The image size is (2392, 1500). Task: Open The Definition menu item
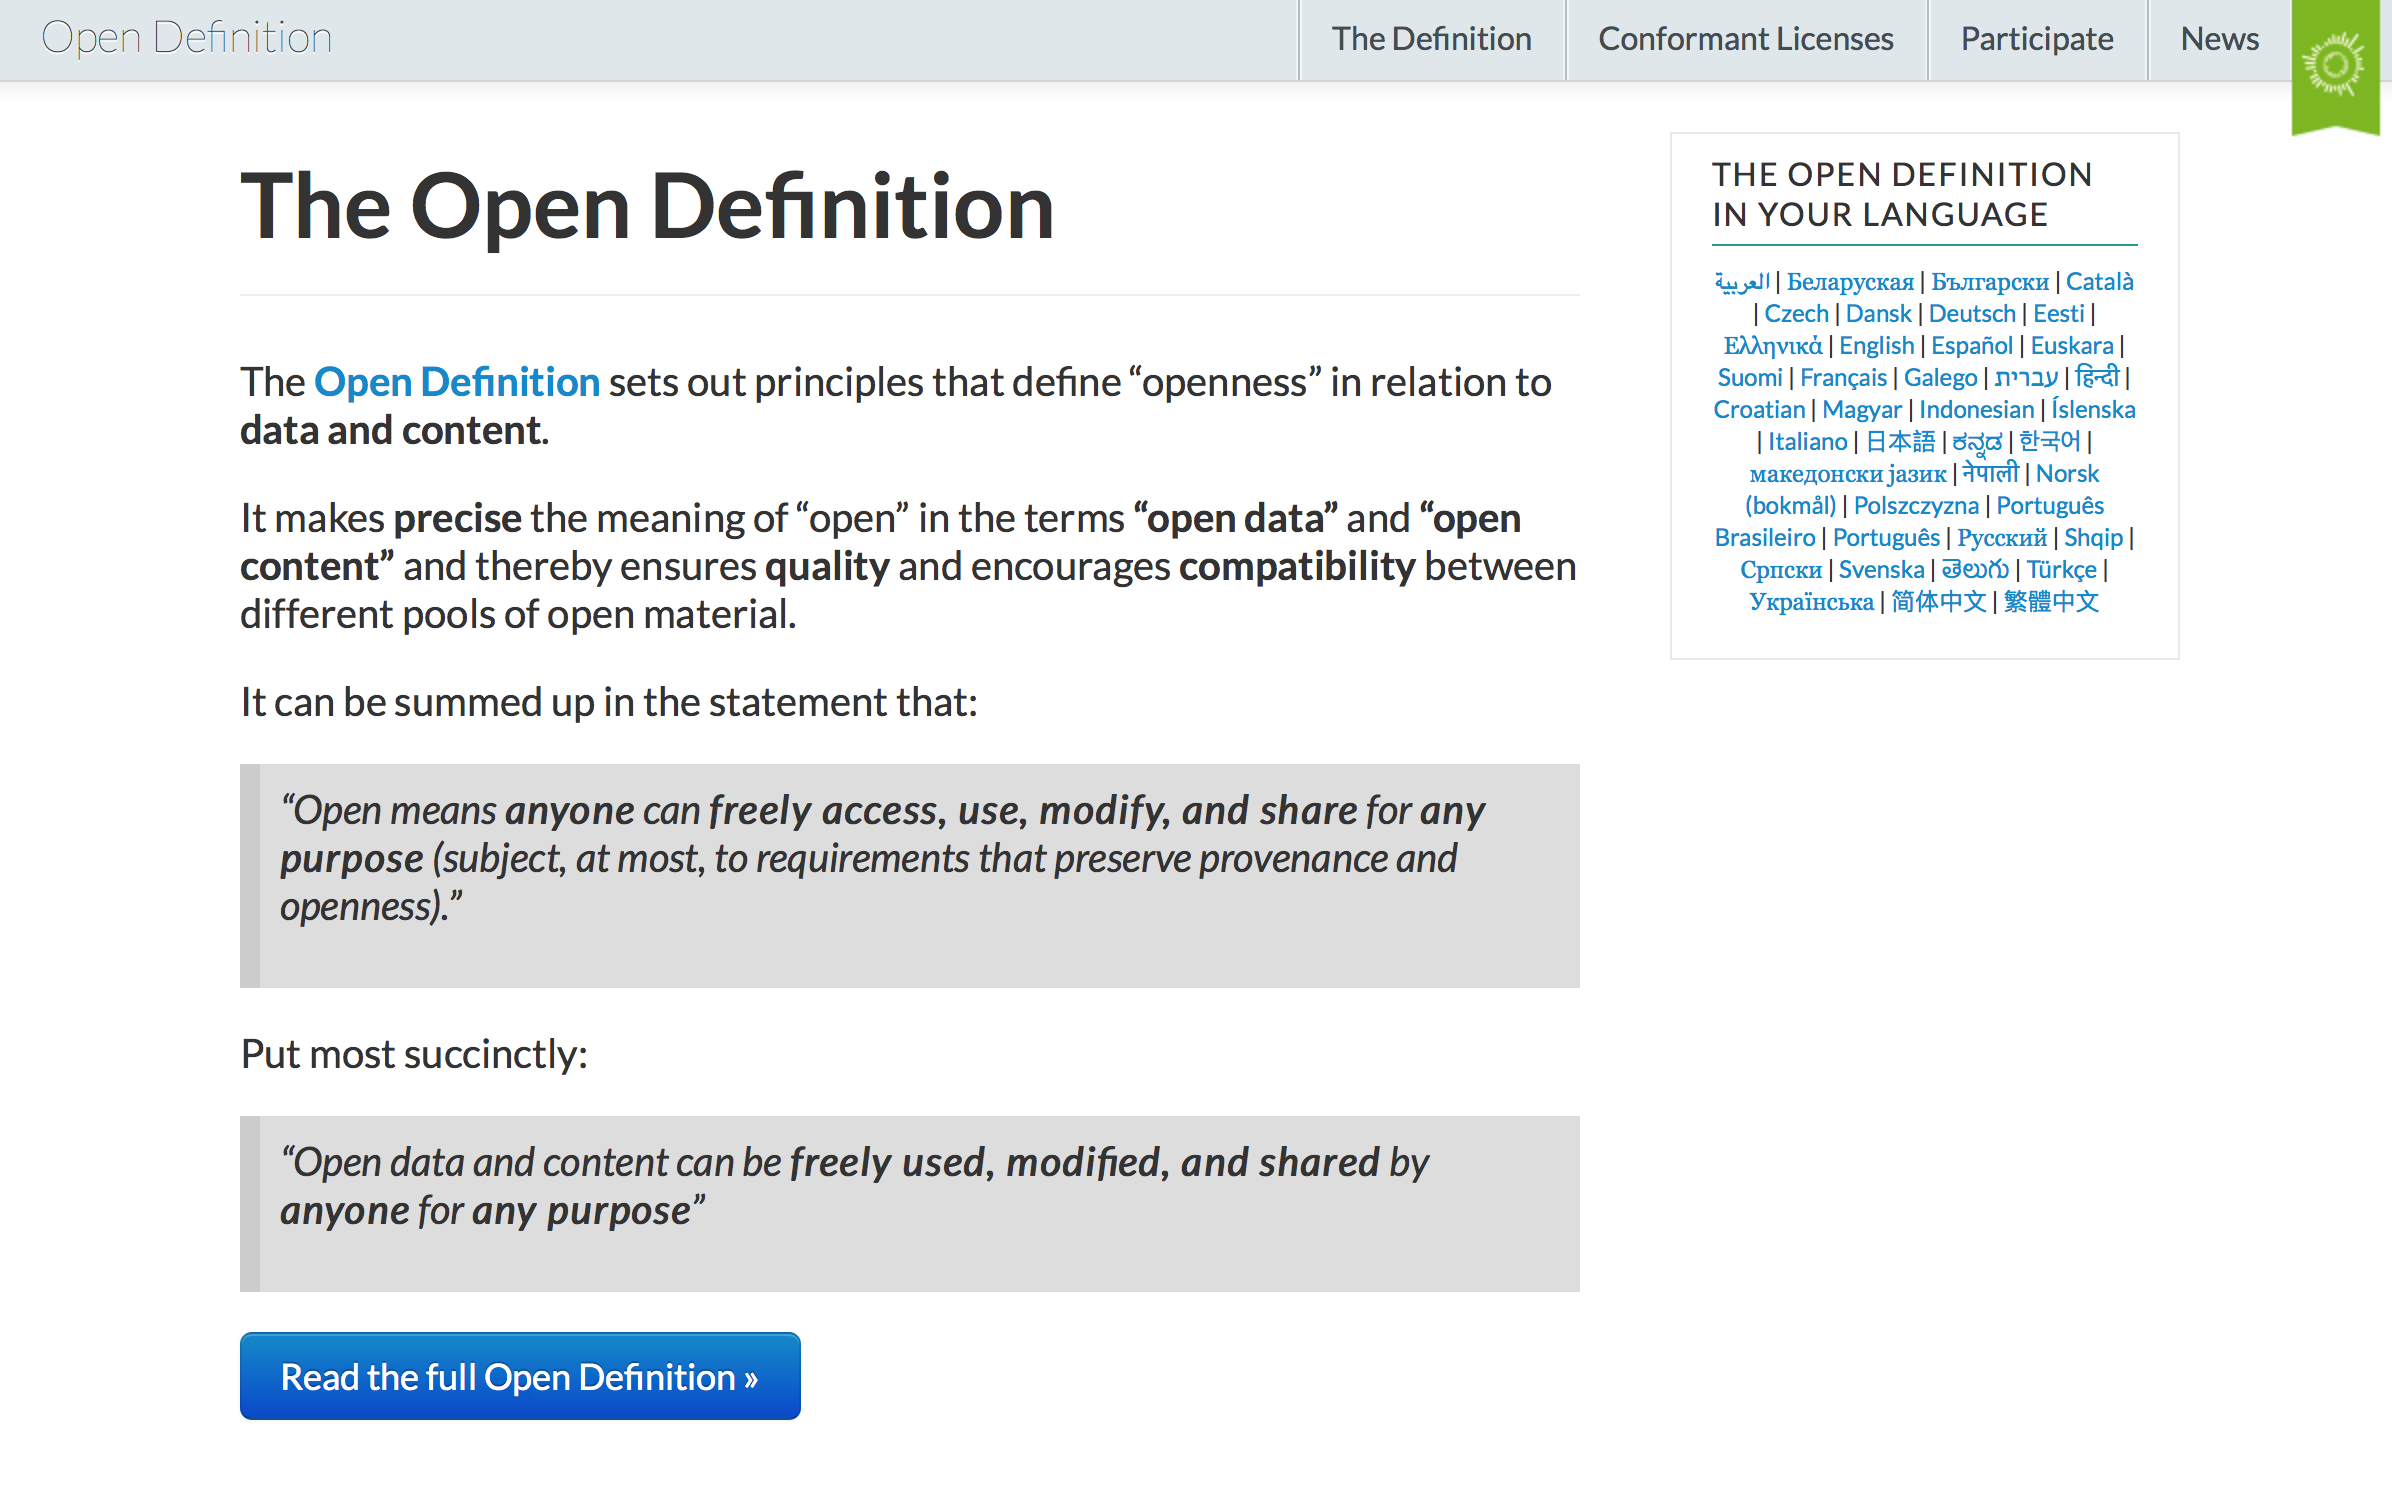pos(1432,40)
